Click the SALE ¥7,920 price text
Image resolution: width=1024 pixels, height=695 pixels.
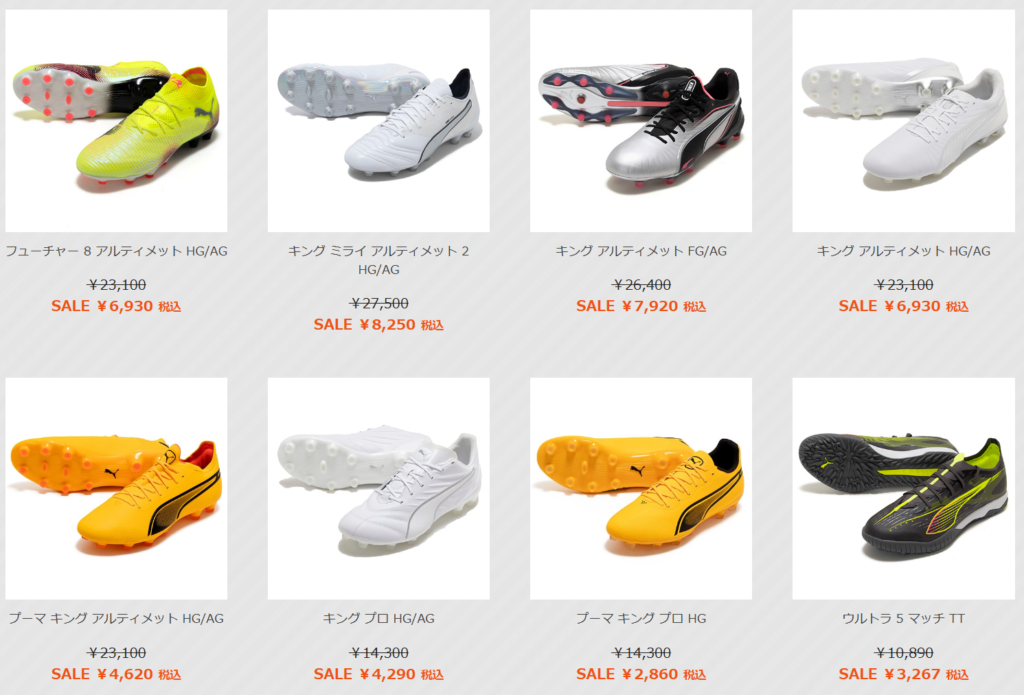click(641, 306)
